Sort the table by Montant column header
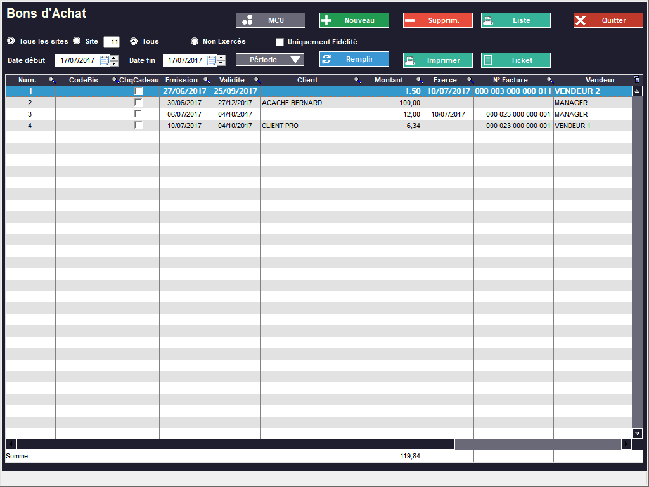Image resolution: width=649 pixels, height=487 pixels. [x=388, y=80]
